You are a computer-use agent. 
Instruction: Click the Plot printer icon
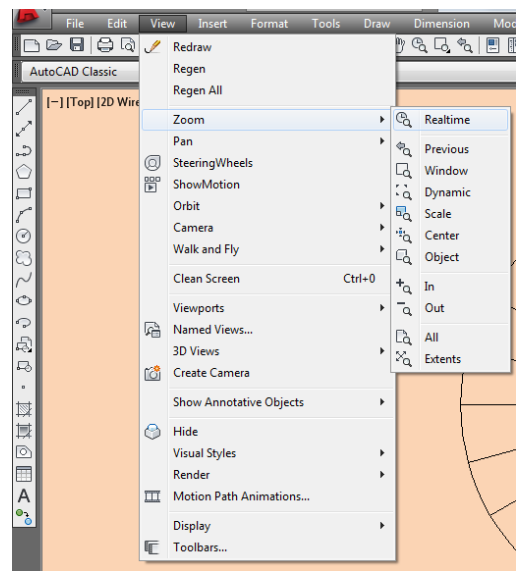[105, 45]
